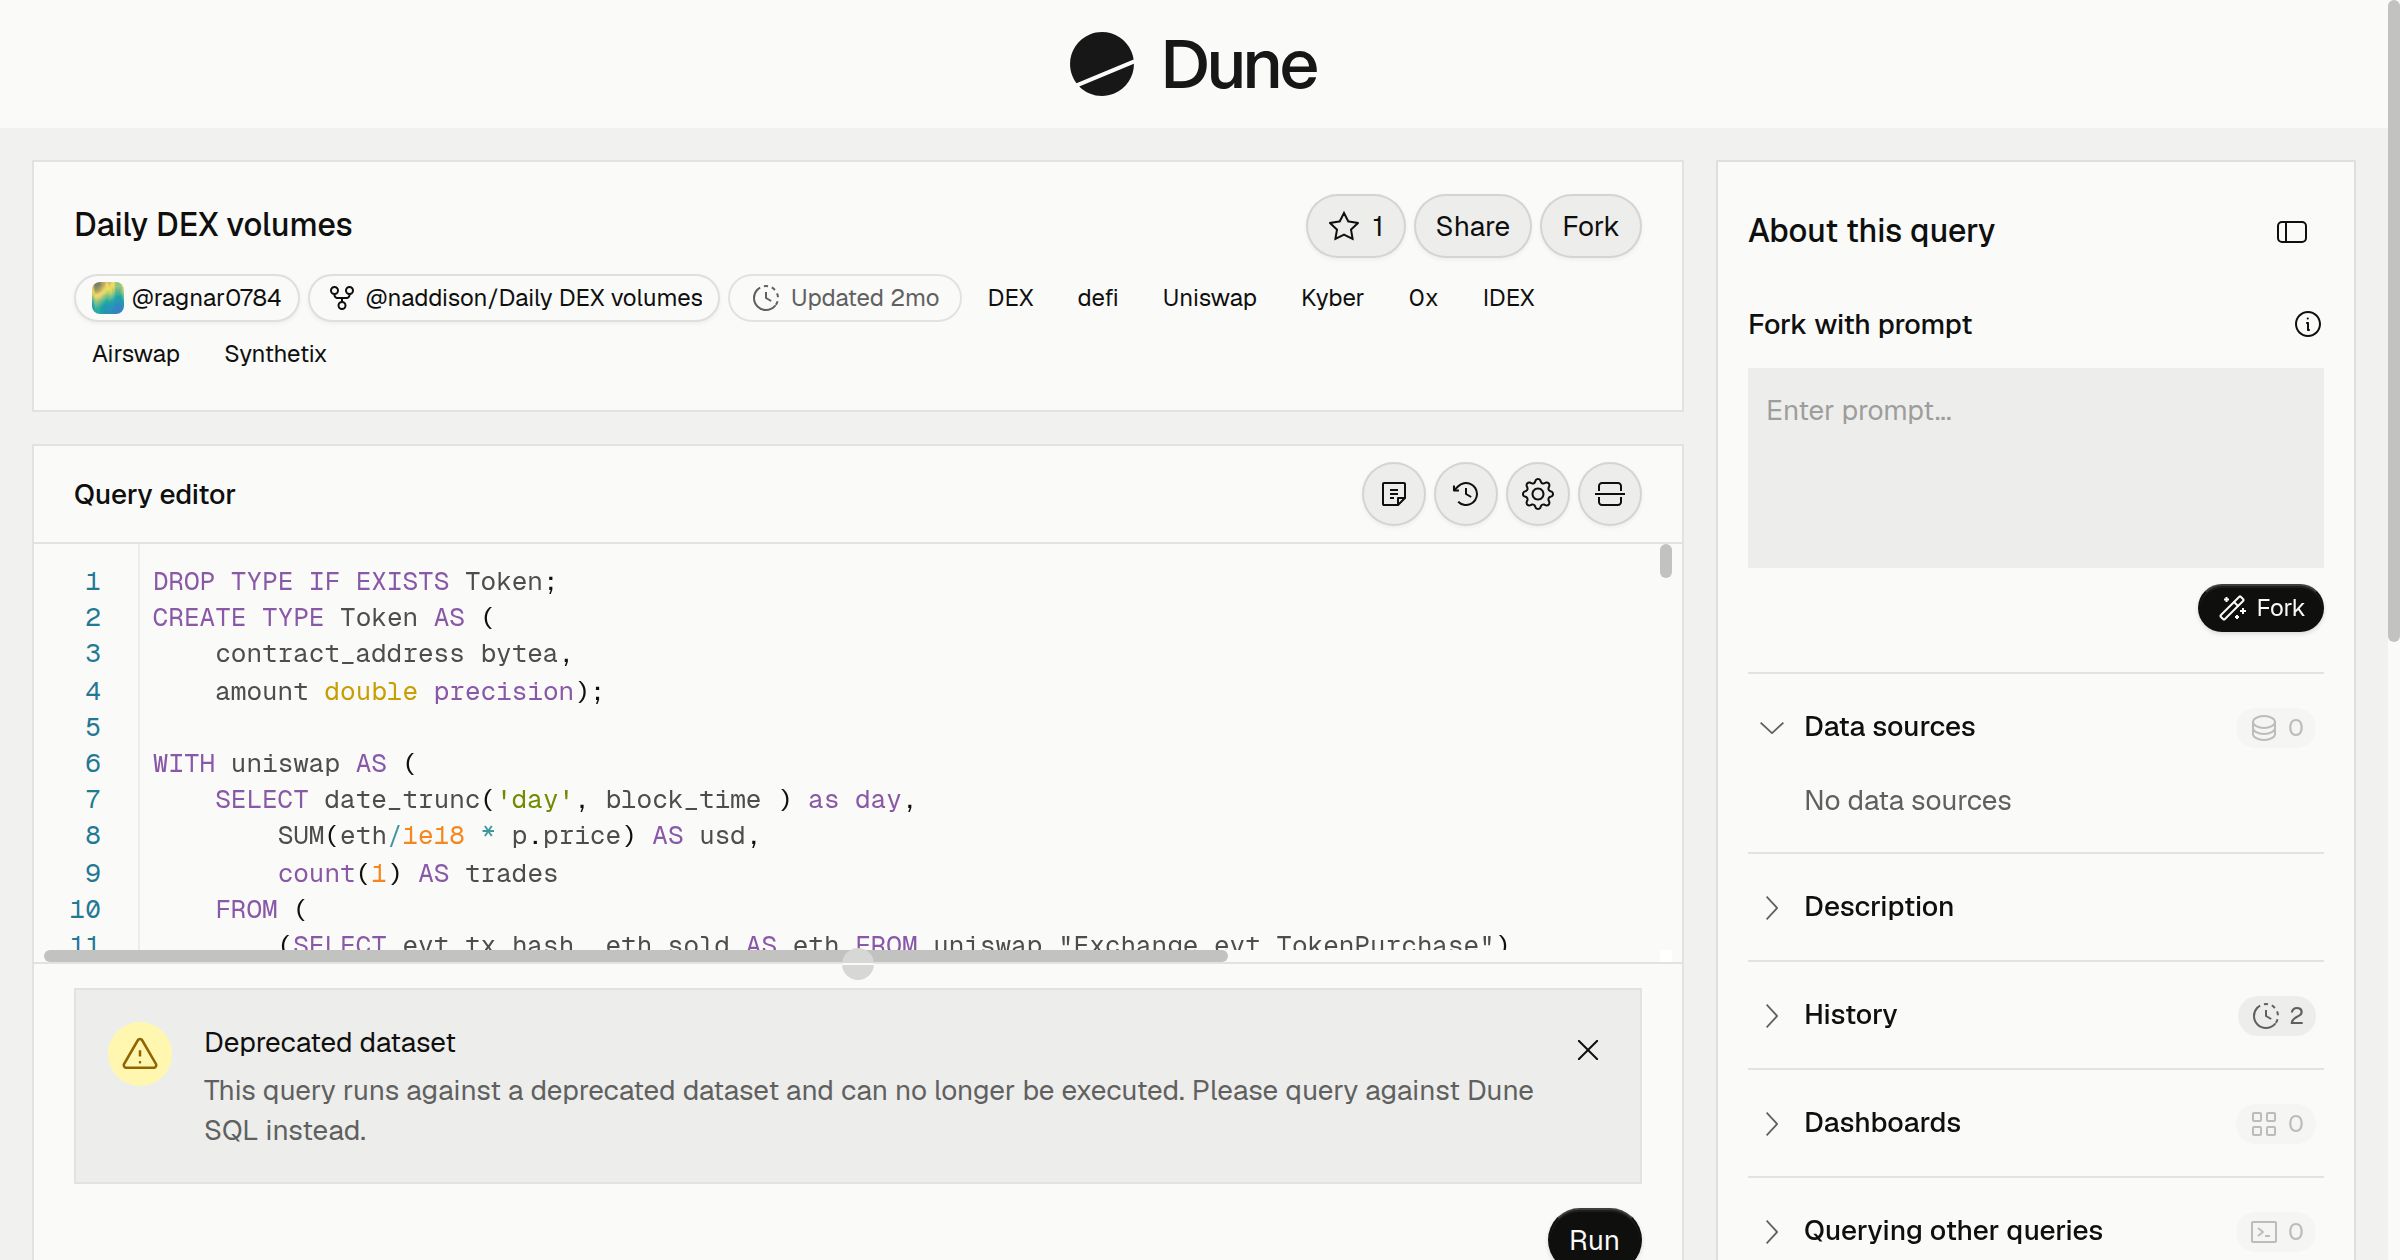Image resolution: width=2400 pixels, height=1260 pixels.
Task: Open query version history clock icon
Action: point(1465,494)
